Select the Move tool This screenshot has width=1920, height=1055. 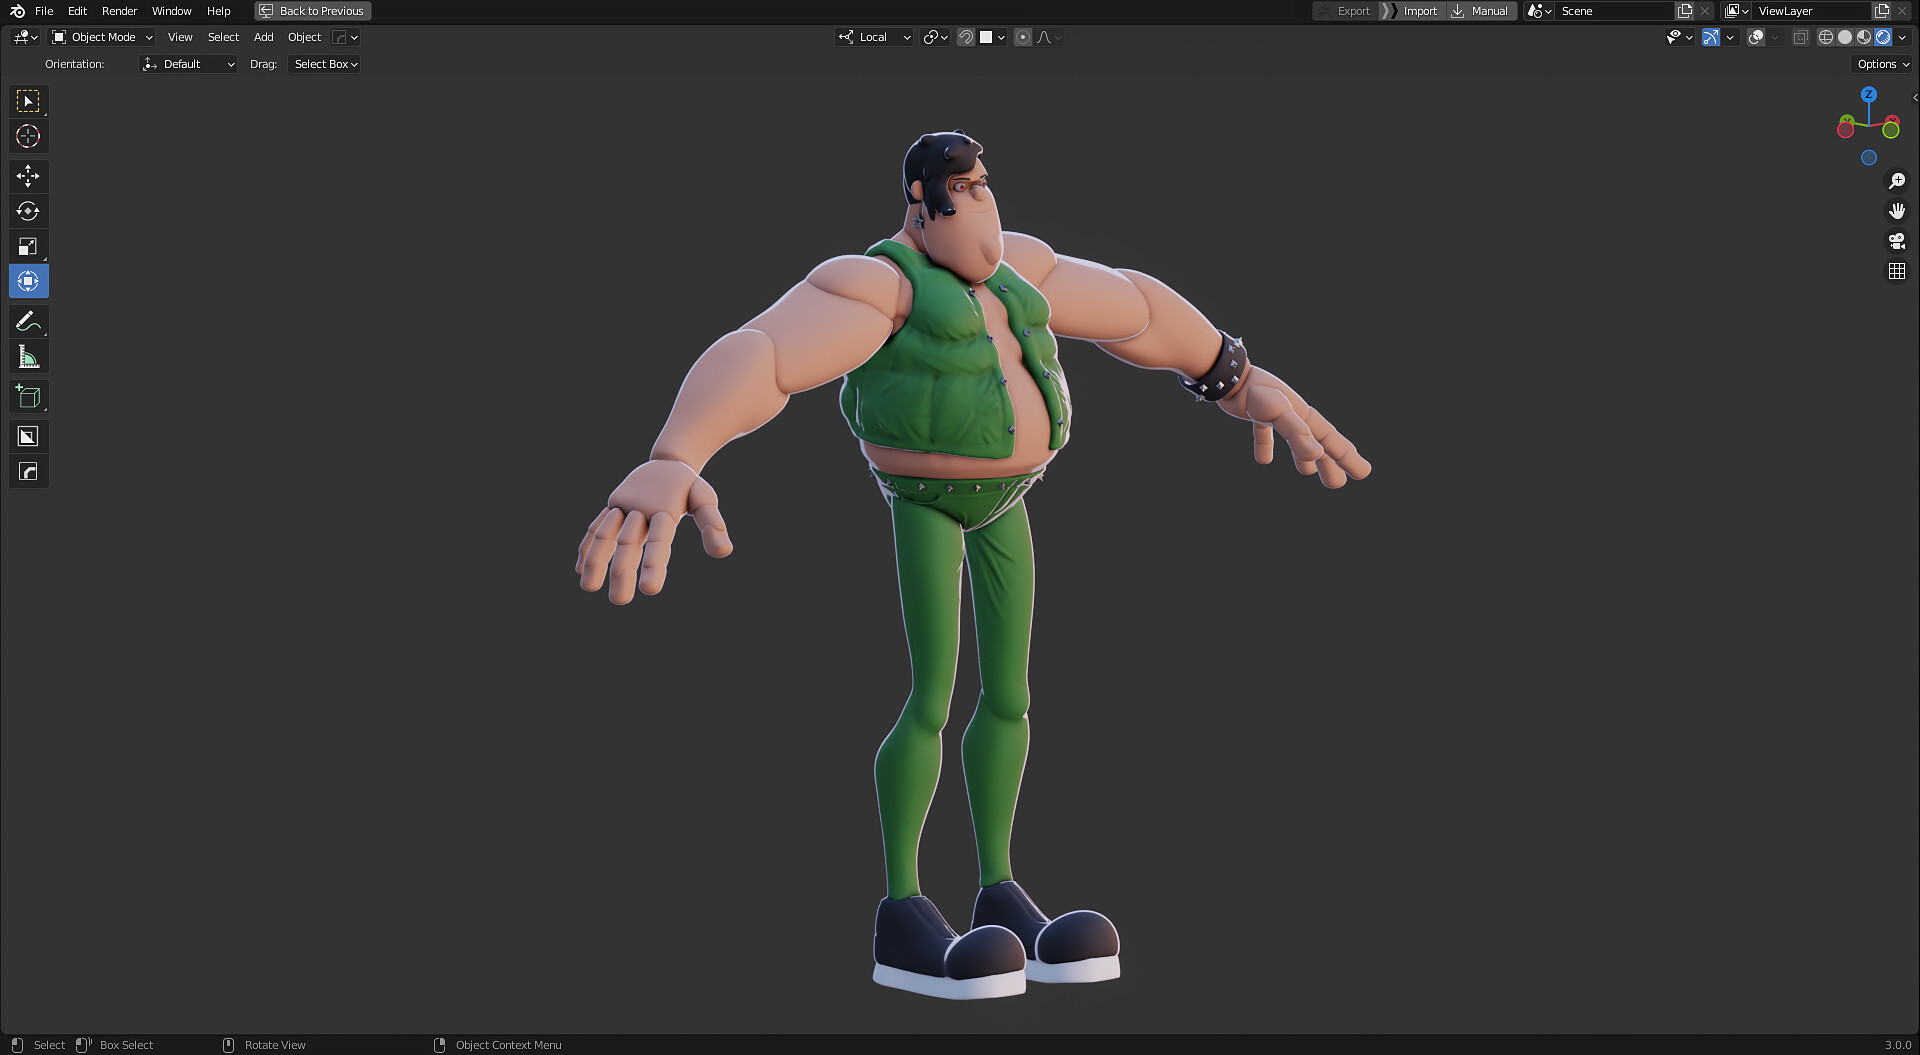click(x=28, y=176)
